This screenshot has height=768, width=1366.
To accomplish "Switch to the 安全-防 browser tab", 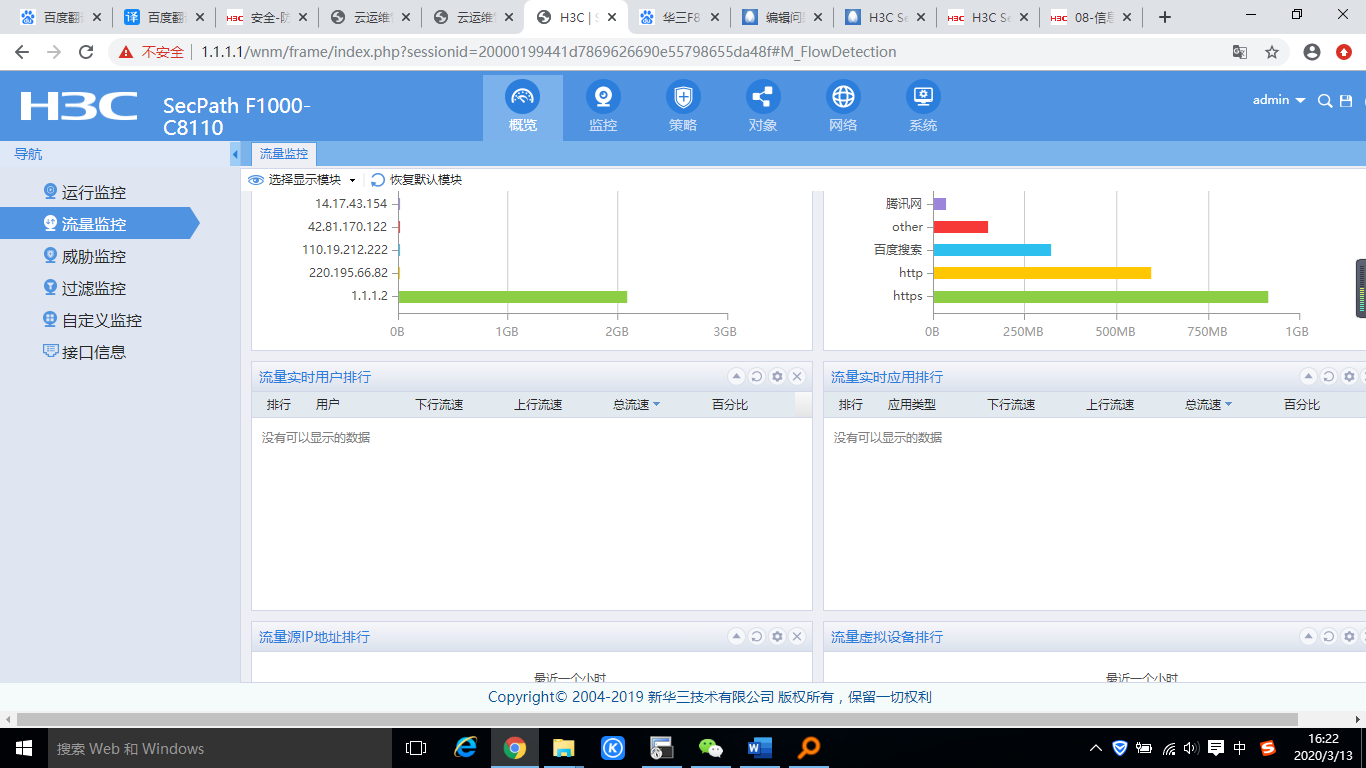I will pos(267,17).
